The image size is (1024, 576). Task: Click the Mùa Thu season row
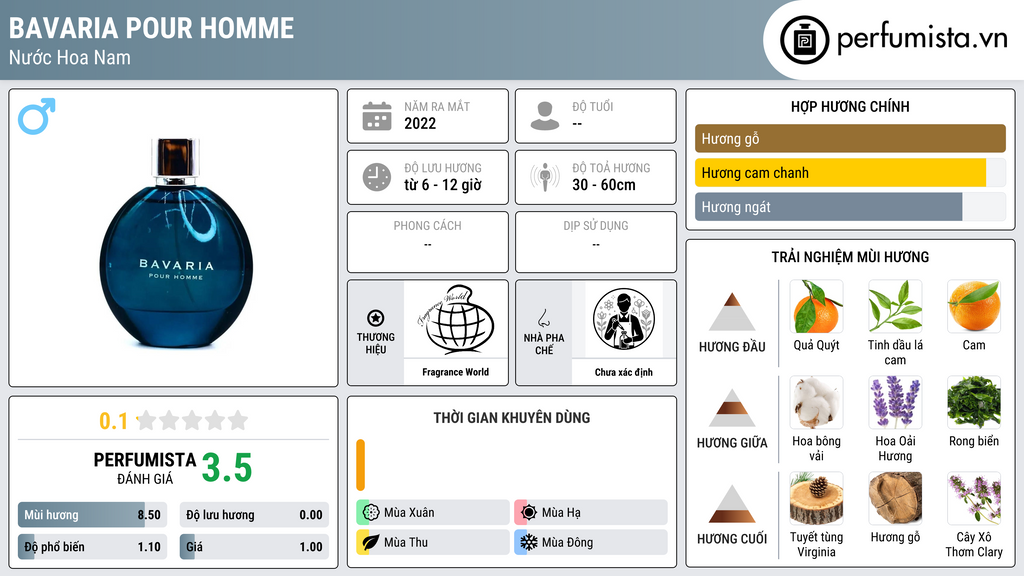pyautogui.click(x=433, y=542)
